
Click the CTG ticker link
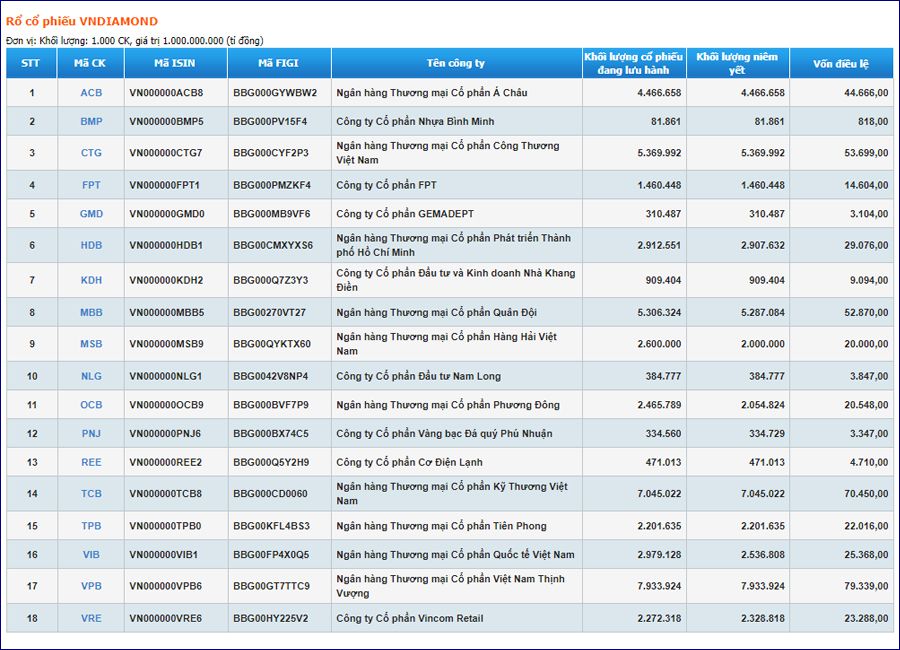click(91, 153)
